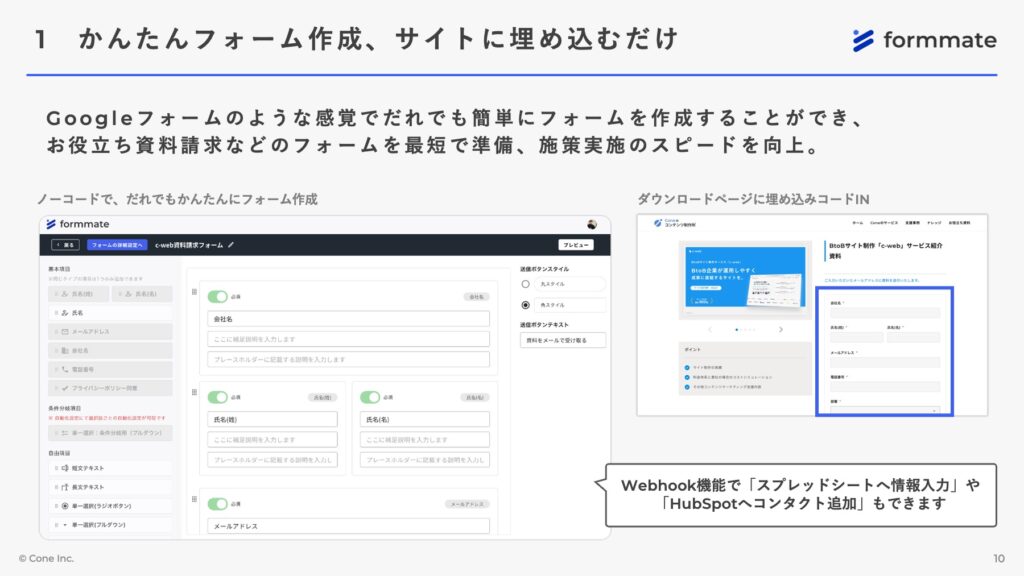The image size is (1024, 576).
Task: Click the 会社名 card supplementary description field
Action: pos(348,339)
